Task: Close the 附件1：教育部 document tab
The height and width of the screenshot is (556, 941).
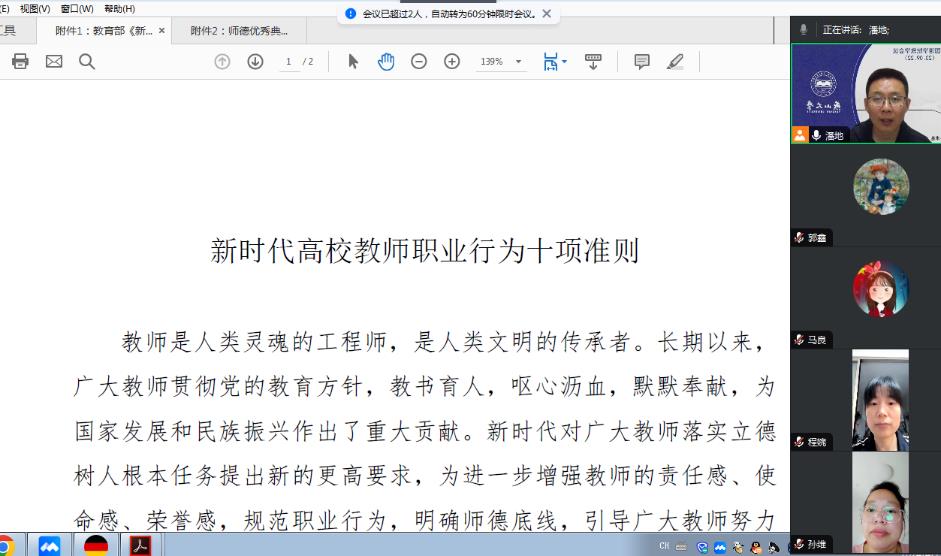Action: [162, 31]
